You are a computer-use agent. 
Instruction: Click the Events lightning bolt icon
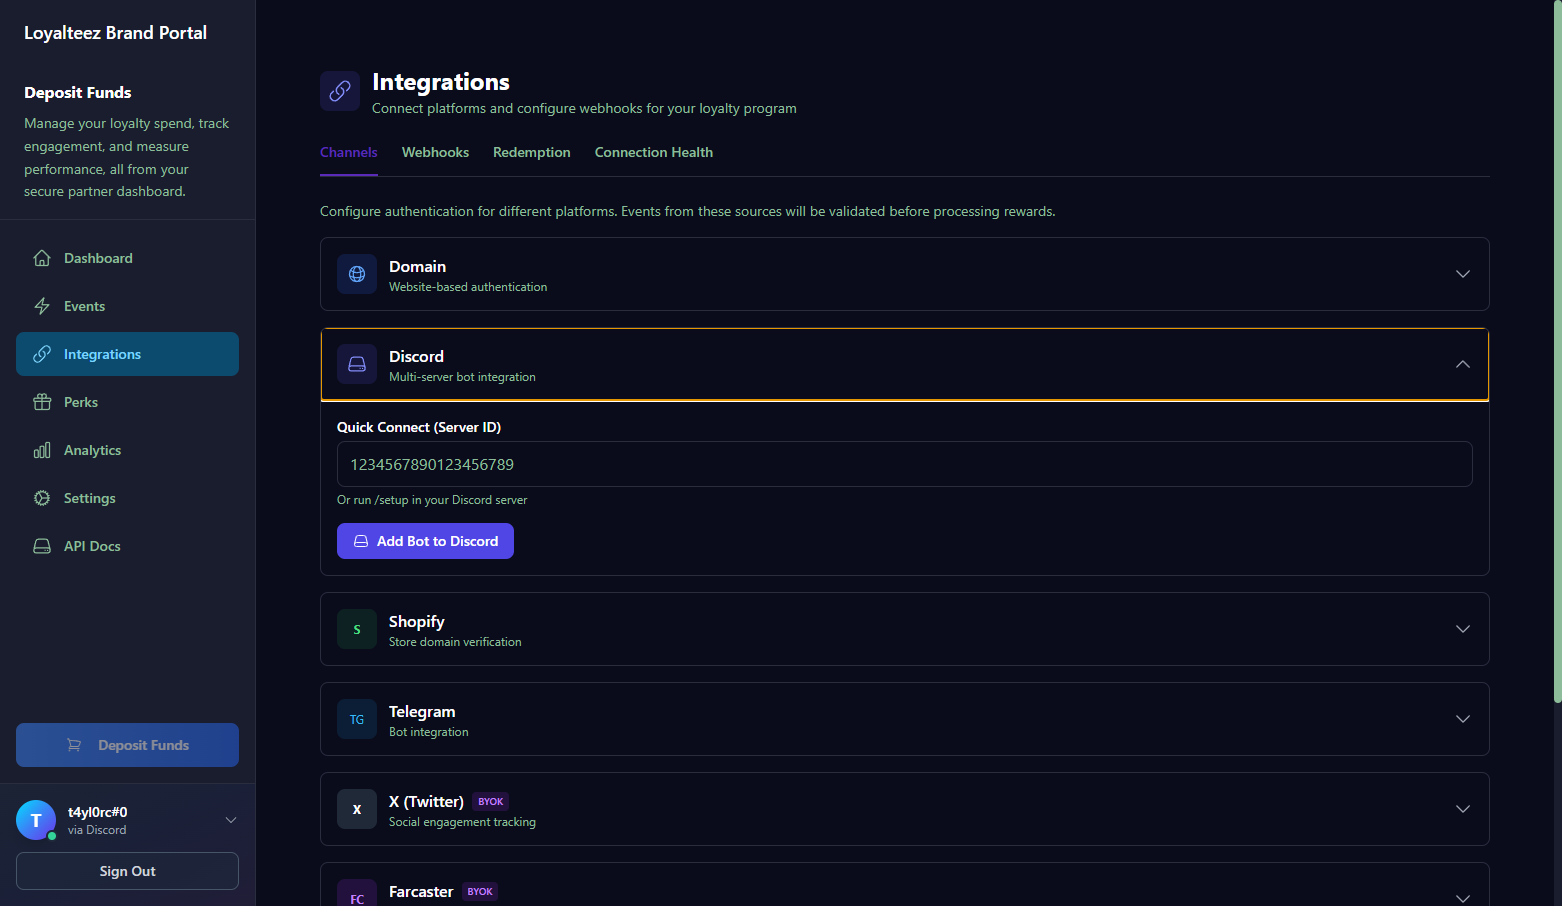[42, 305]
